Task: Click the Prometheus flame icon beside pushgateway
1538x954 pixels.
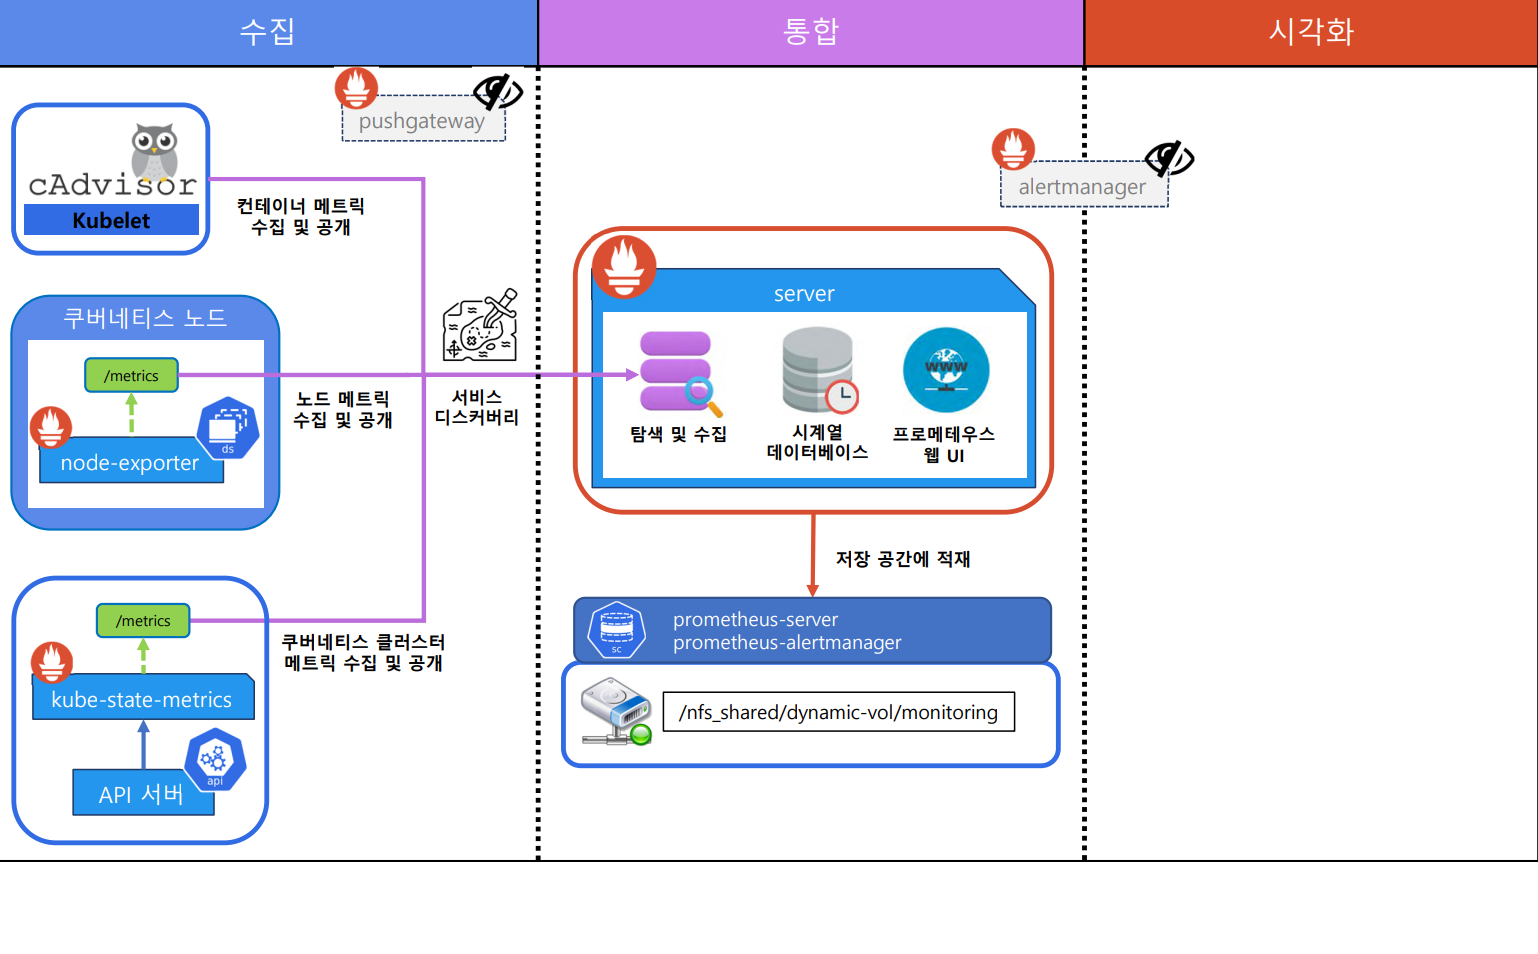Action: click(356, 88)
